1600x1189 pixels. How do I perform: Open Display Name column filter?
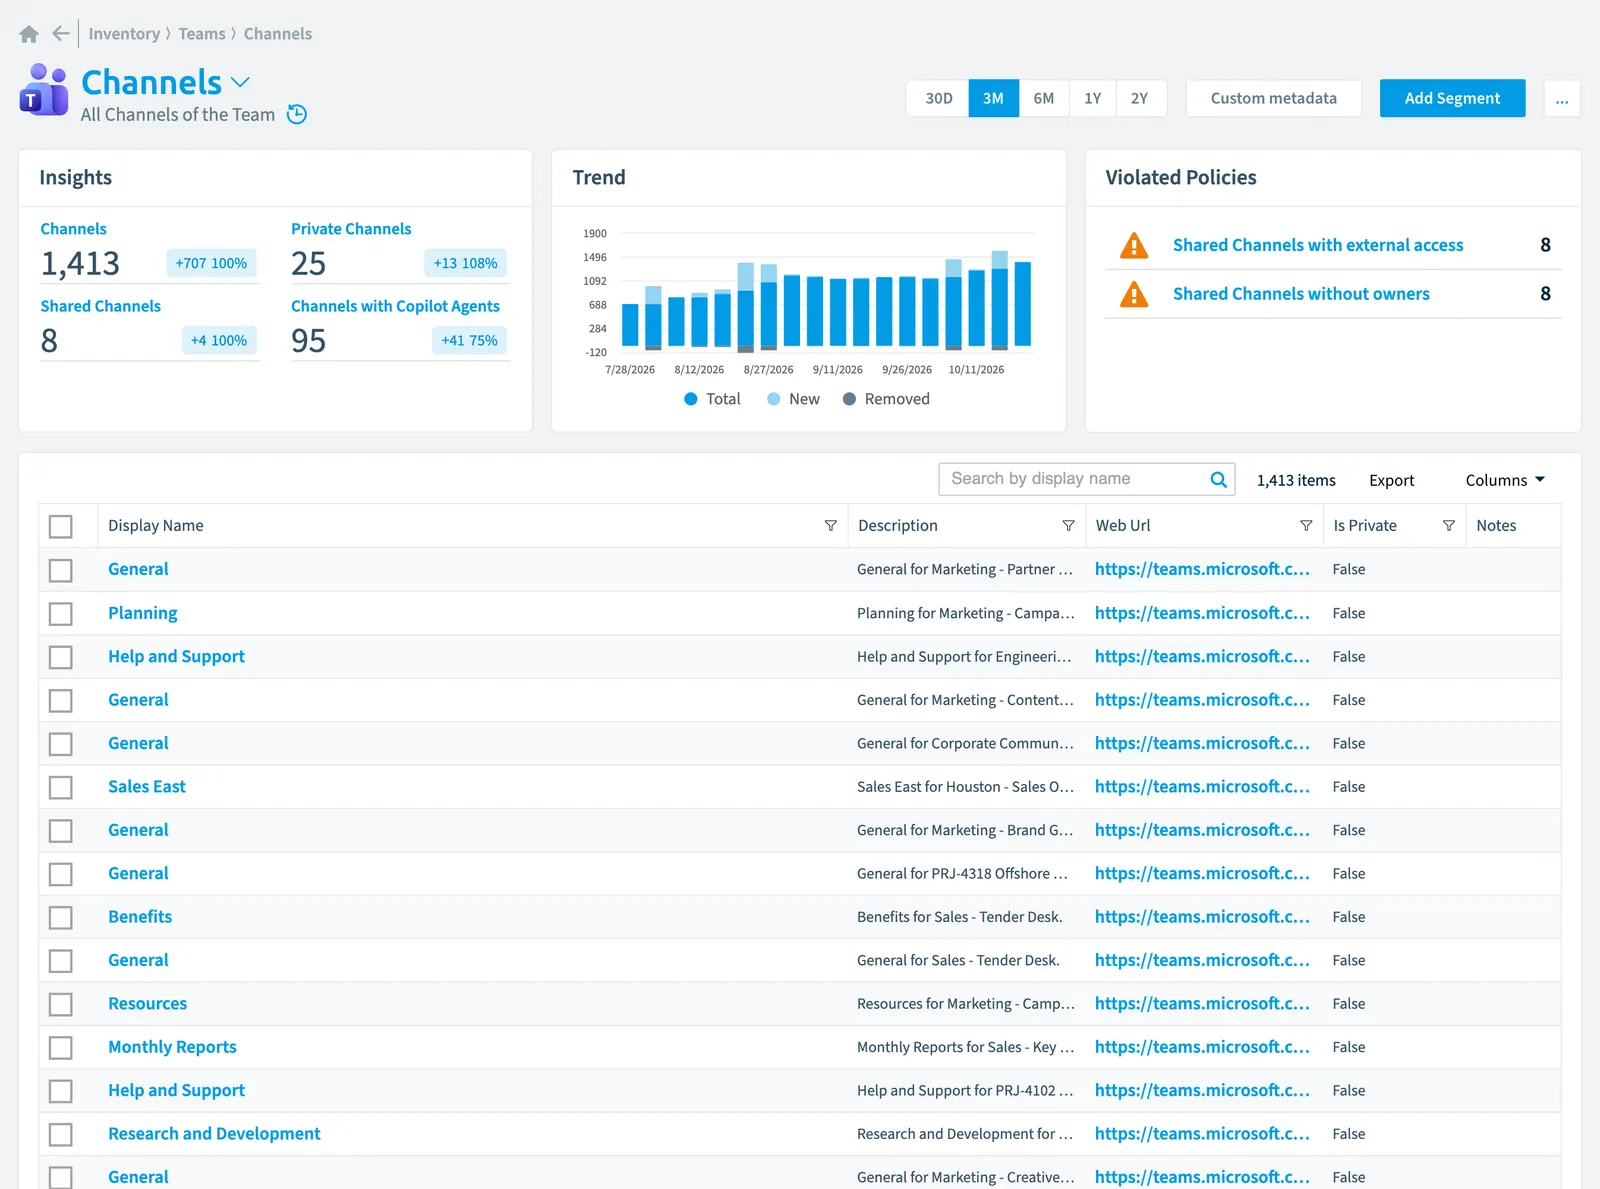coord(830,526)
